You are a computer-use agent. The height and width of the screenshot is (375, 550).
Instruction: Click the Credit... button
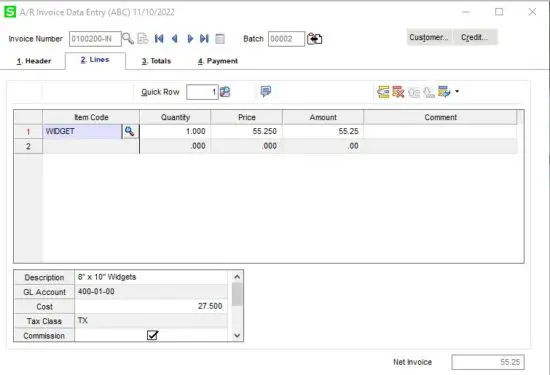(x=475, y=37)
